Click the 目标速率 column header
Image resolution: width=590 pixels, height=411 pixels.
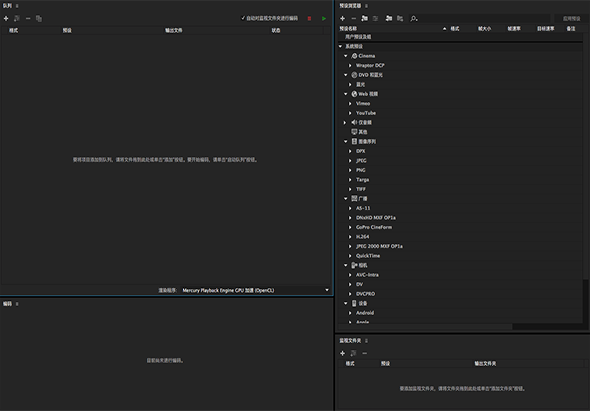[546, 29]
